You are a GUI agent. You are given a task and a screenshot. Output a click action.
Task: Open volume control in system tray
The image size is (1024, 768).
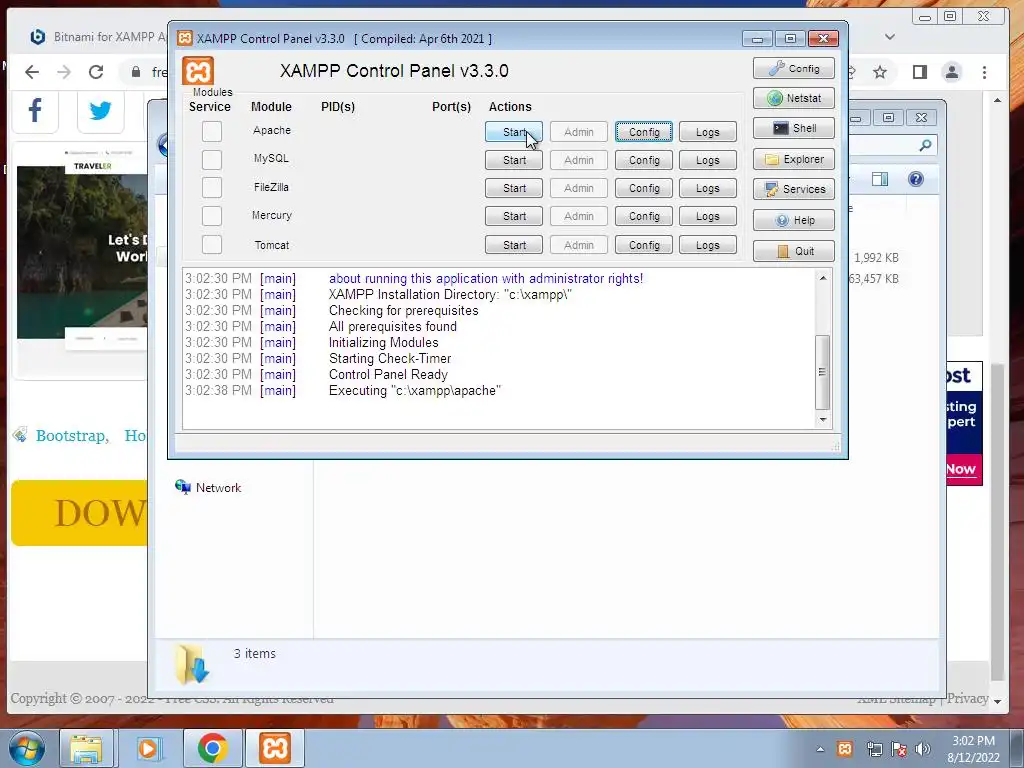(922, 749)
